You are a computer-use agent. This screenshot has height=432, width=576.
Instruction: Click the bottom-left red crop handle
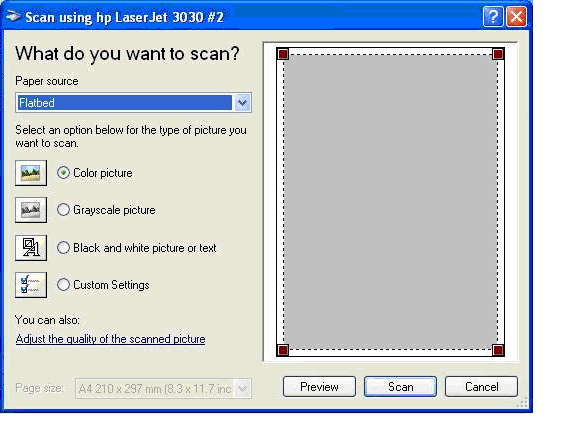click(x=283, y=350)
